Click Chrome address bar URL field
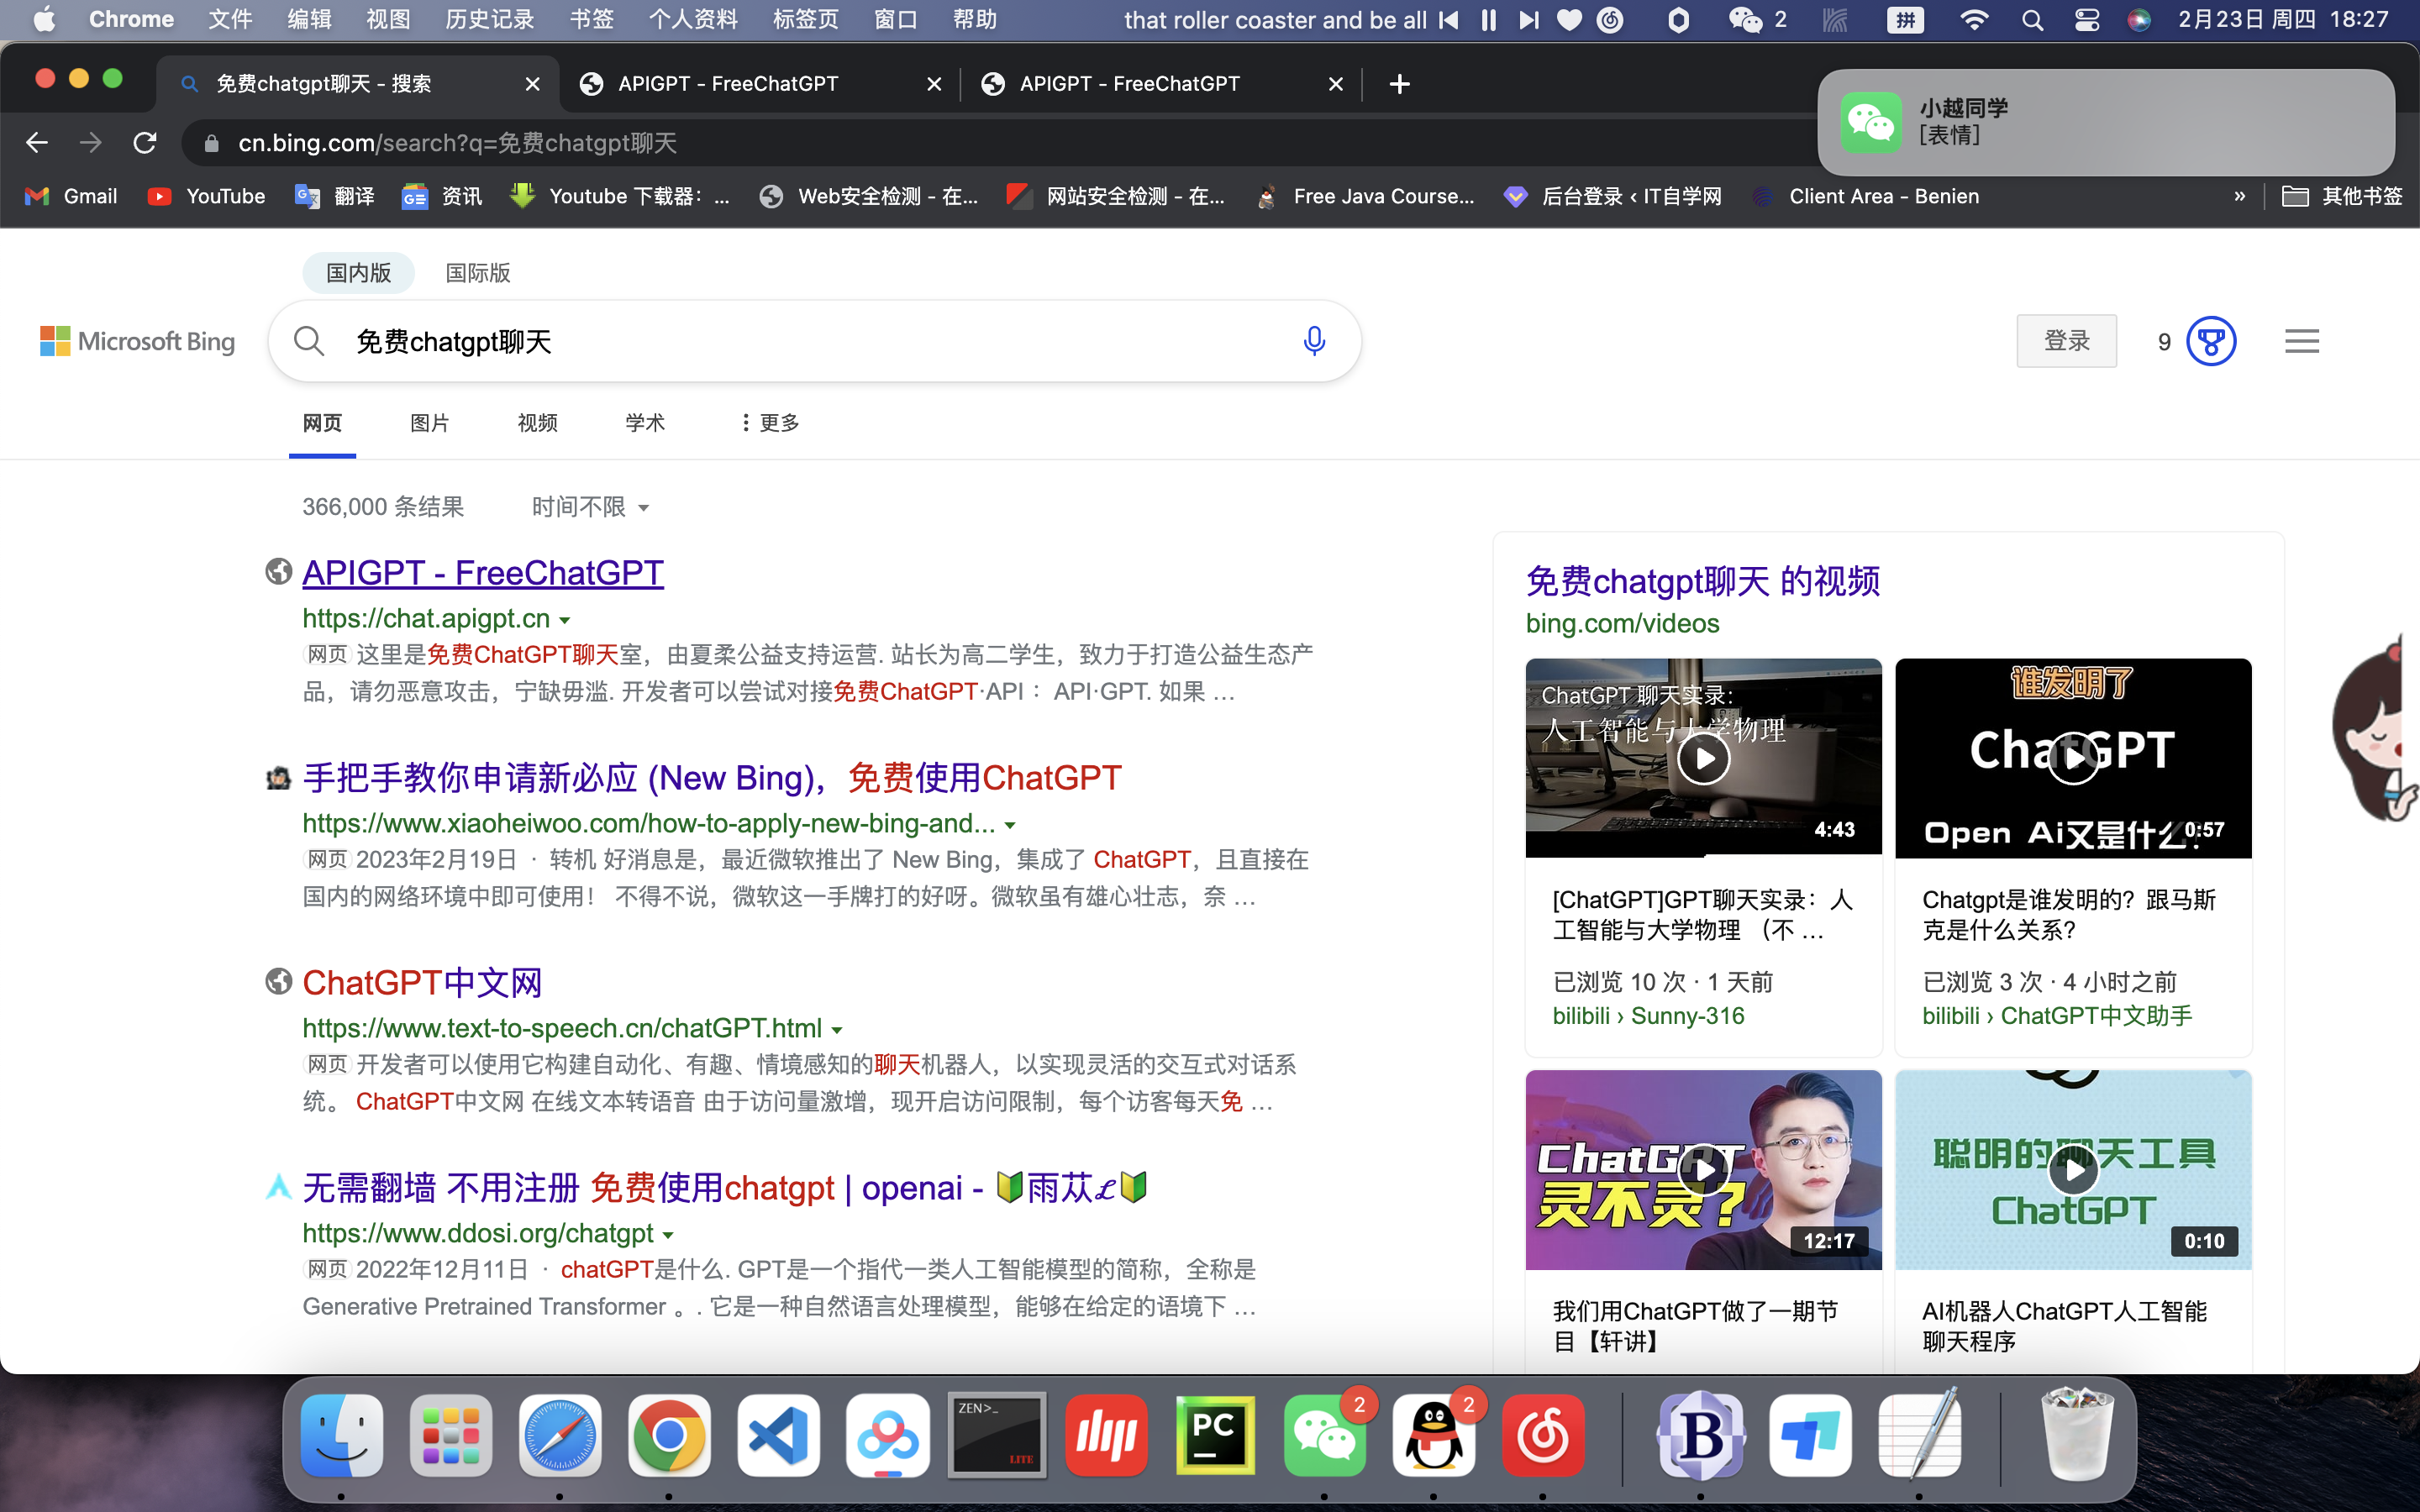This screenshot has height=1512, width=2420. 1000,143
